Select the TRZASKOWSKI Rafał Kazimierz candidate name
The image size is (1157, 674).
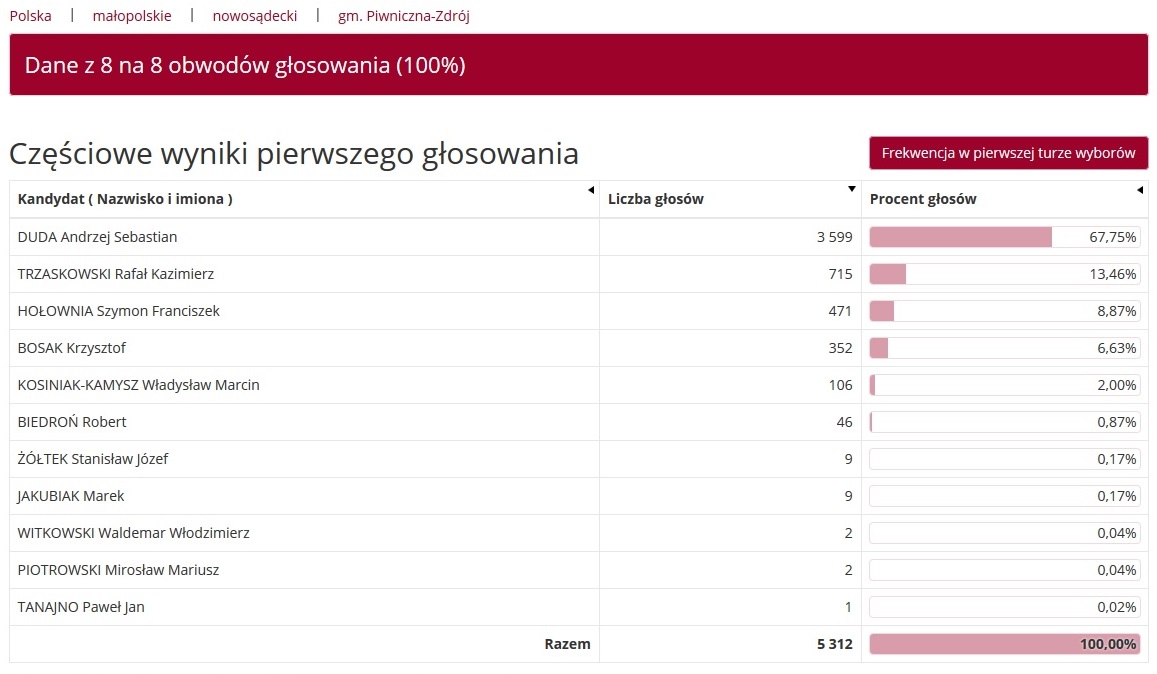coord(116,274)
